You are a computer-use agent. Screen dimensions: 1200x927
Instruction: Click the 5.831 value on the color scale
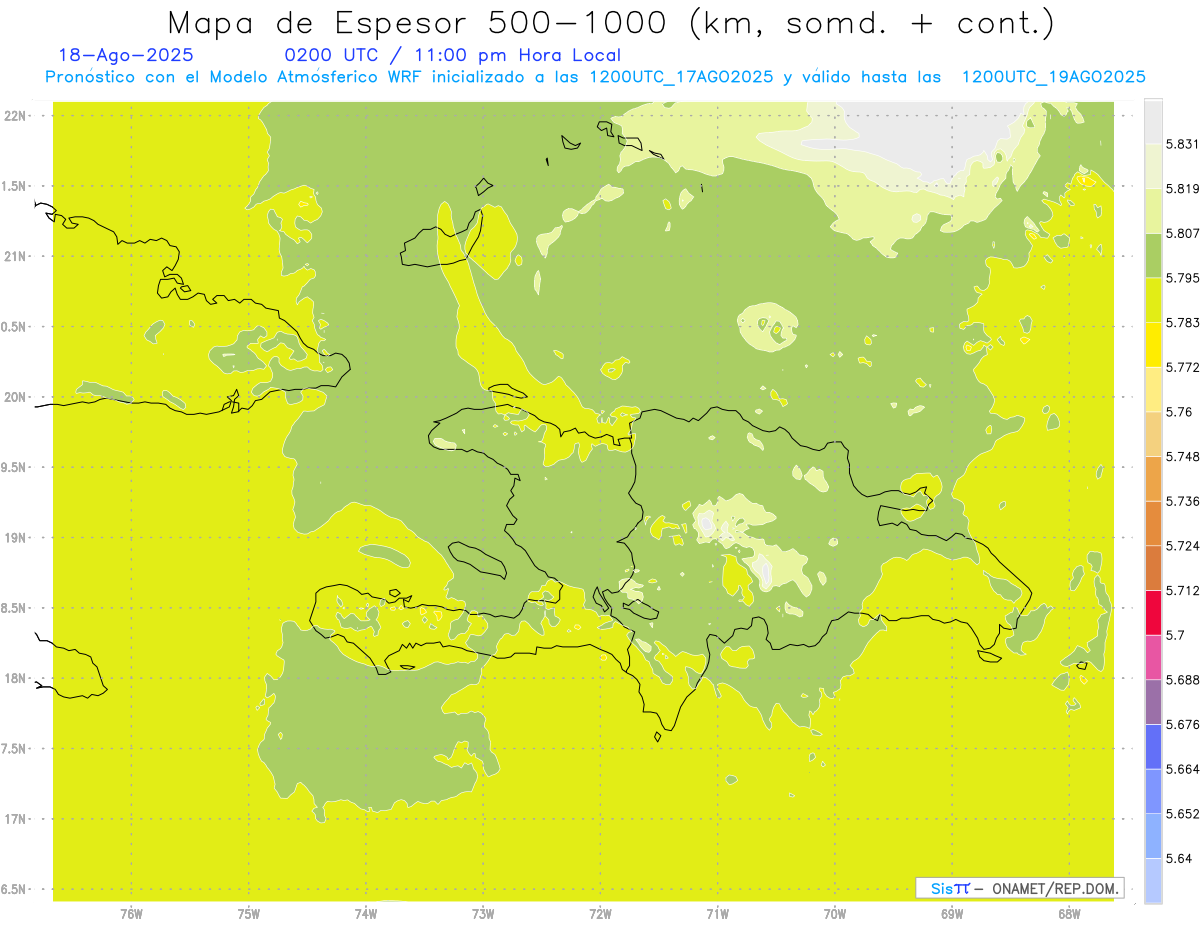coord(1183,144)
